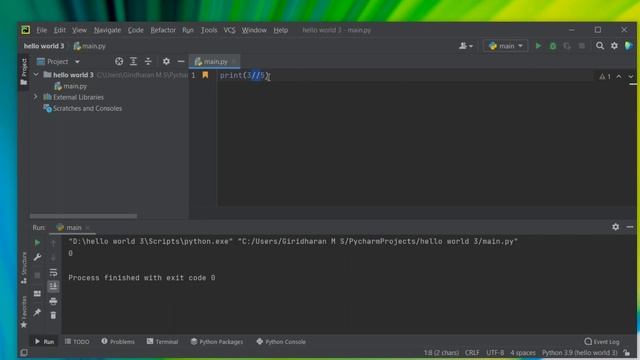Screen dimensions: 640x360
Task: Click Run tool window button at bottom
Action: point(44,342)
